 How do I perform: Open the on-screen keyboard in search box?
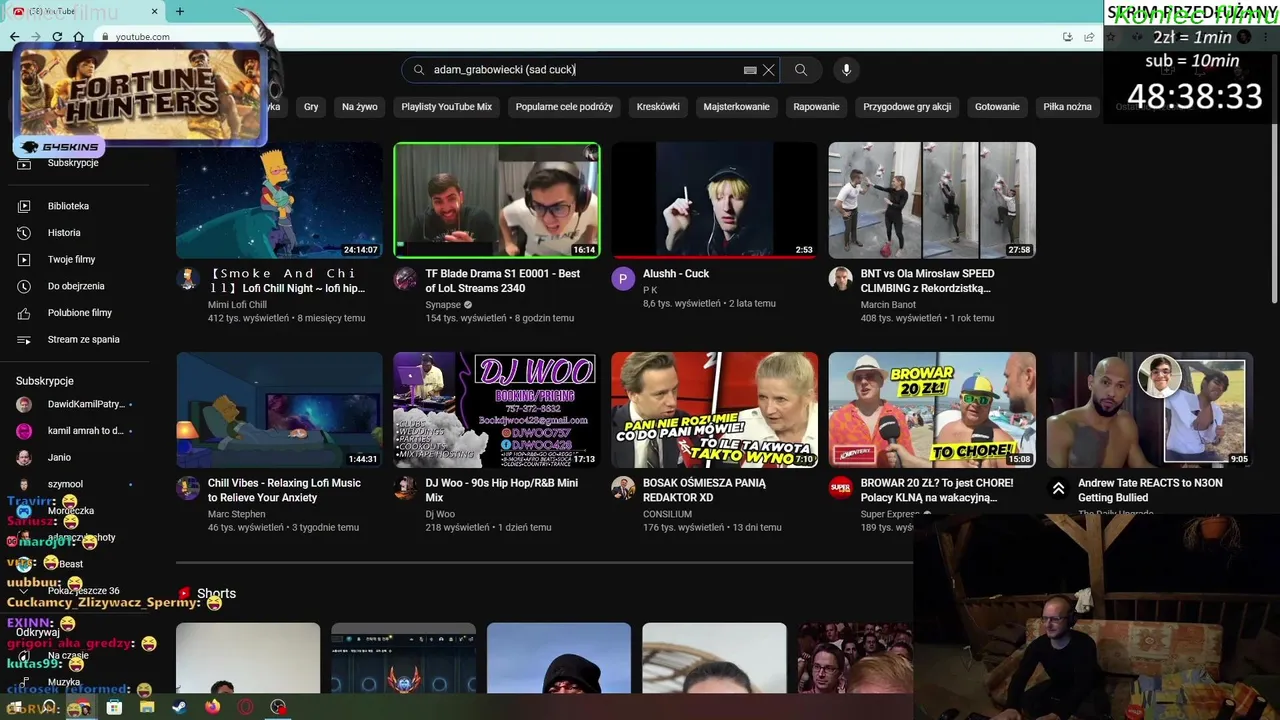pos(750,70)
